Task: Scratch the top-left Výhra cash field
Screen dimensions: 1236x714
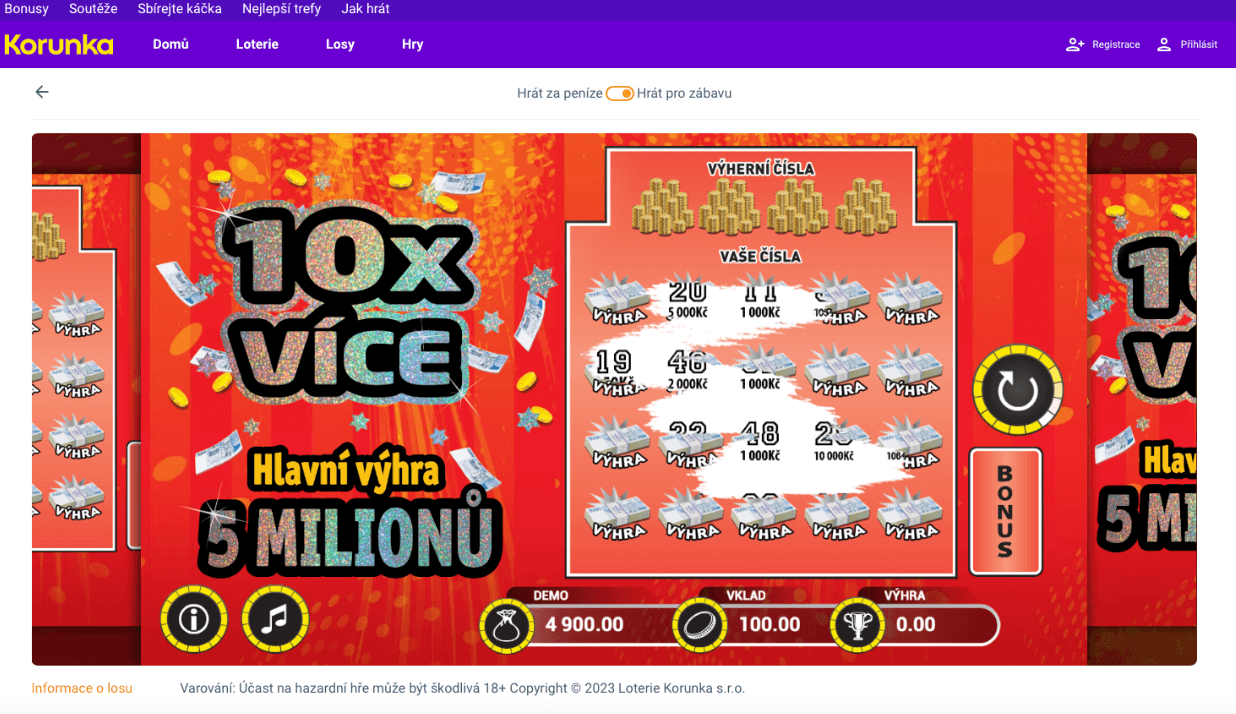Action: click(x=618, y=302)
